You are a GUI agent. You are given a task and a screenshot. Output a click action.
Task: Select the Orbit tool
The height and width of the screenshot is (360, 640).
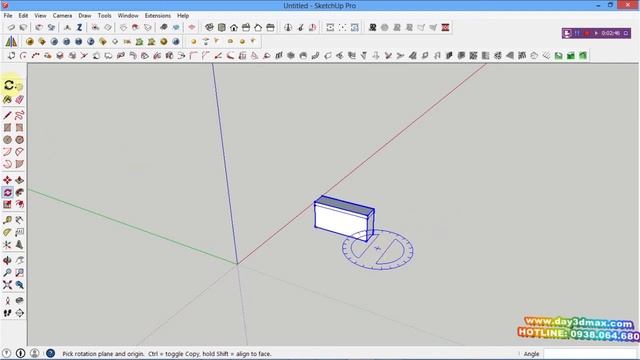pos(7,260)
